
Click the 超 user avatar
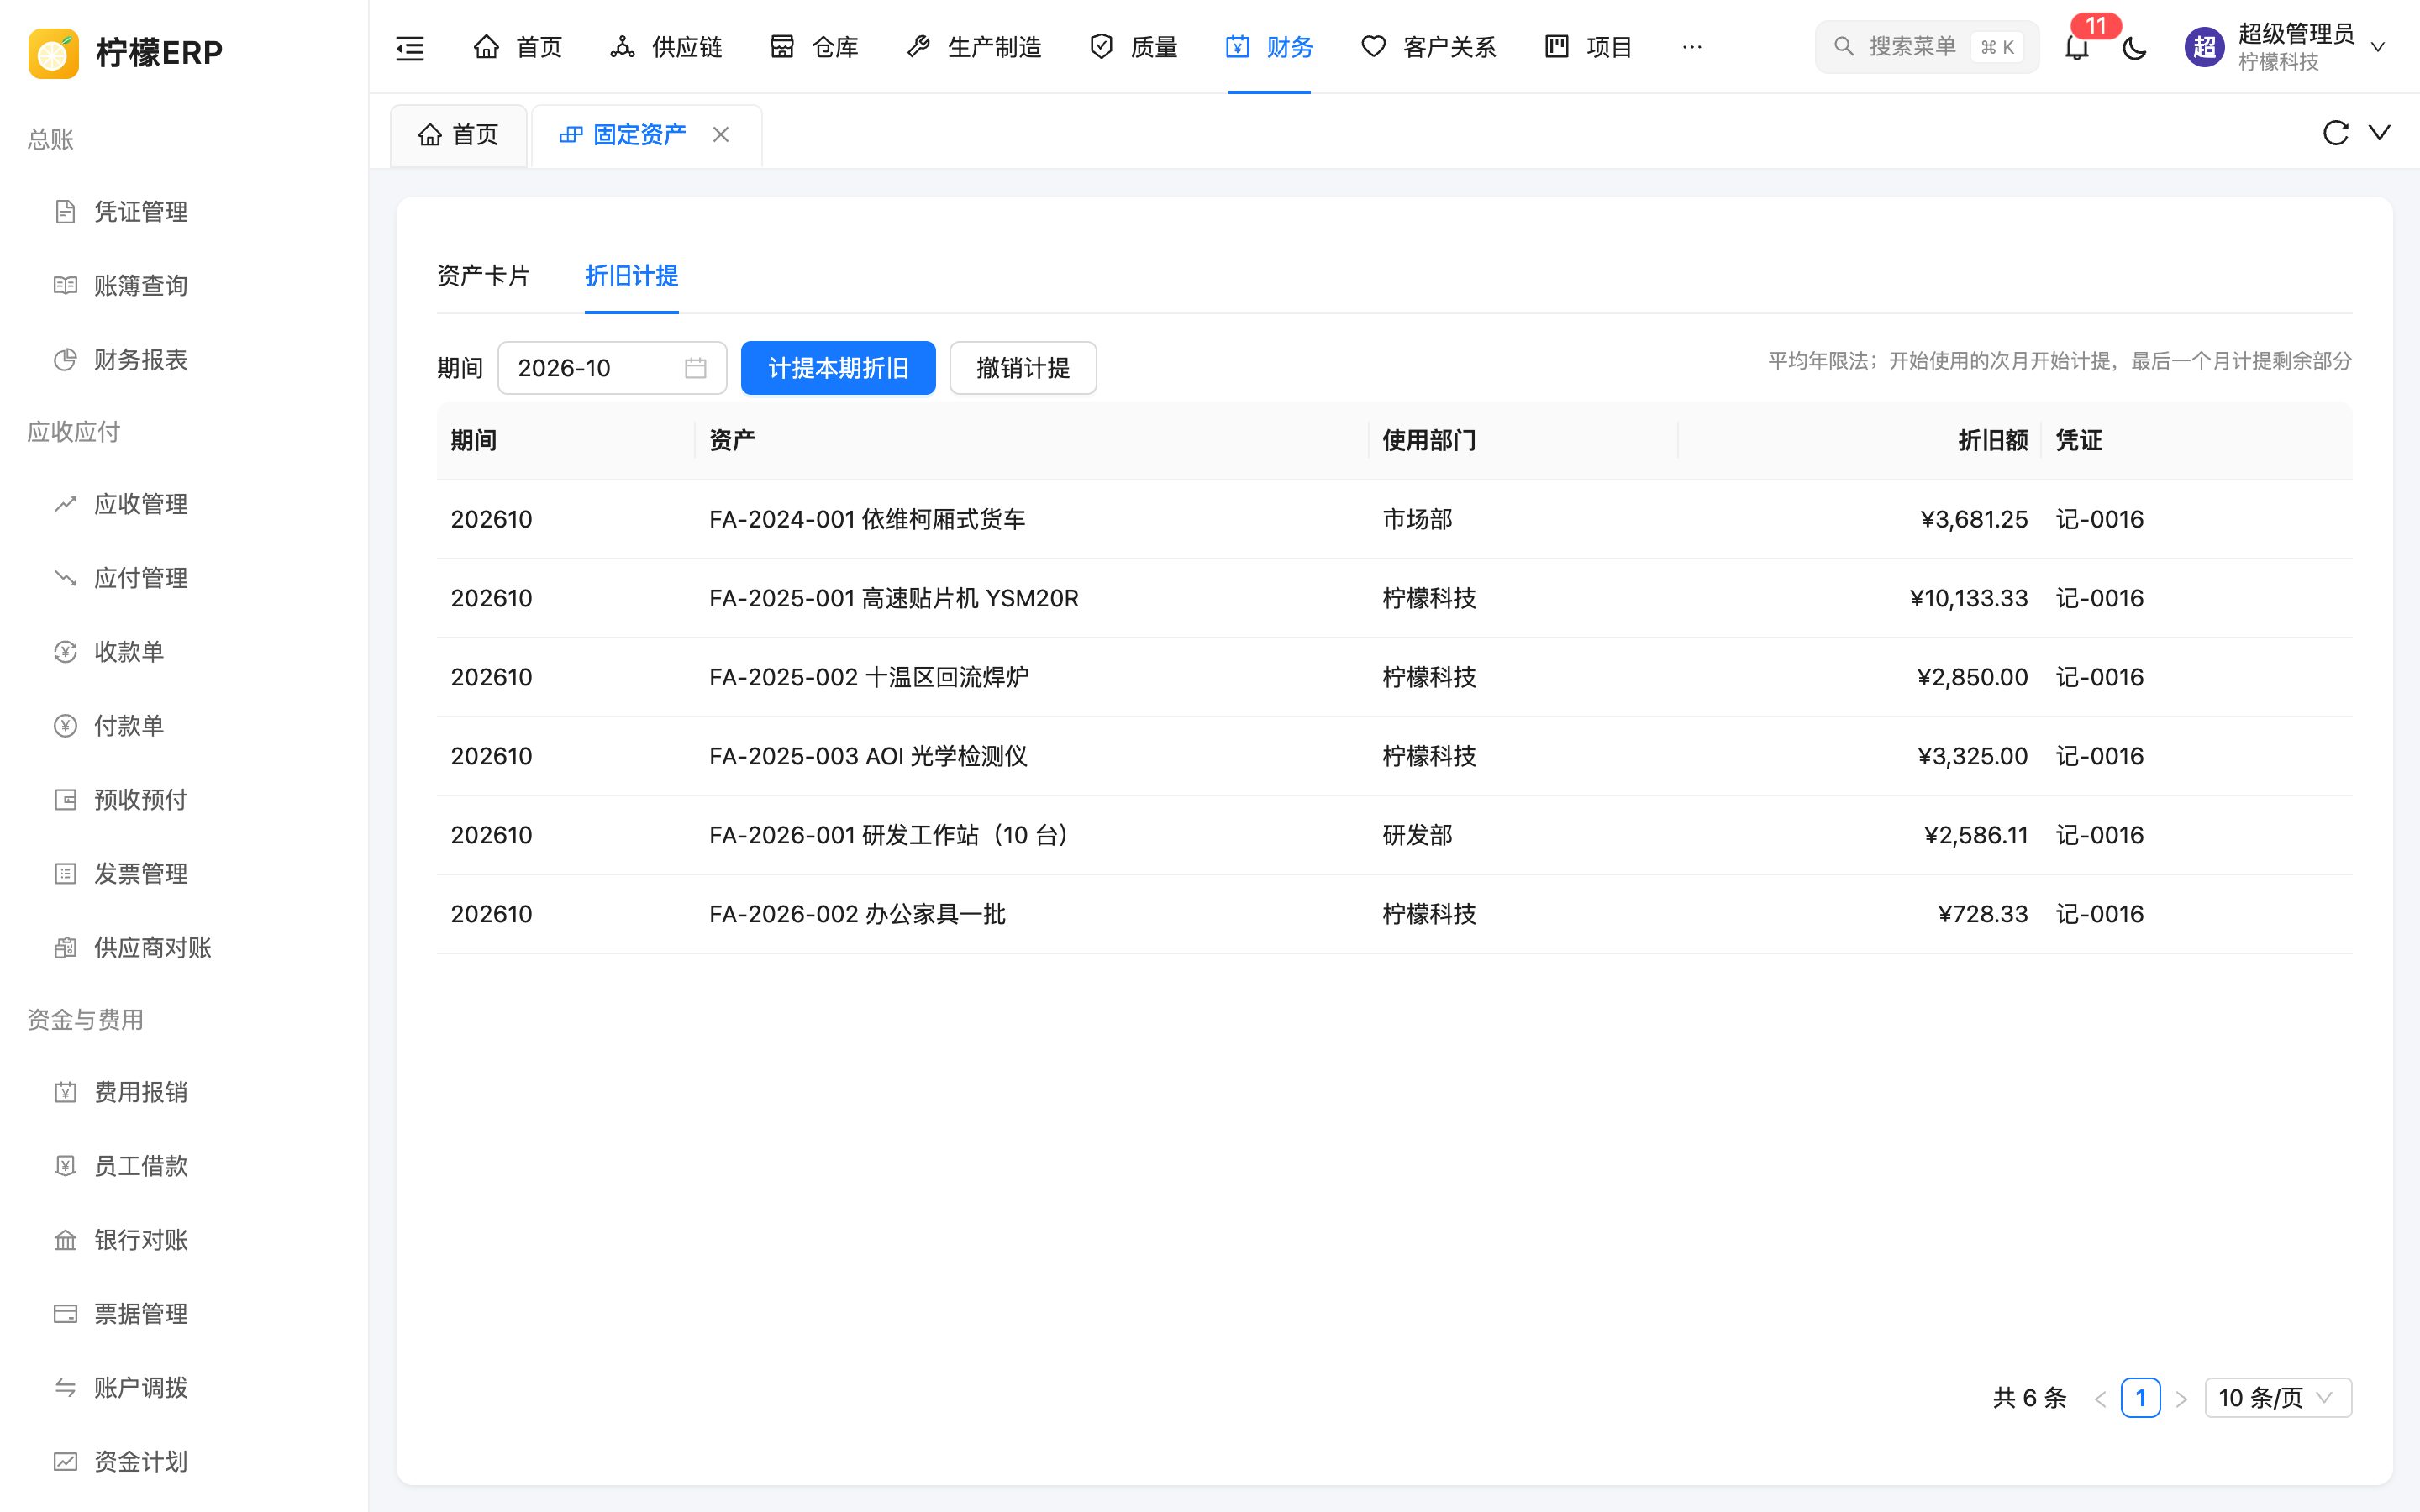click(2204, 47)
